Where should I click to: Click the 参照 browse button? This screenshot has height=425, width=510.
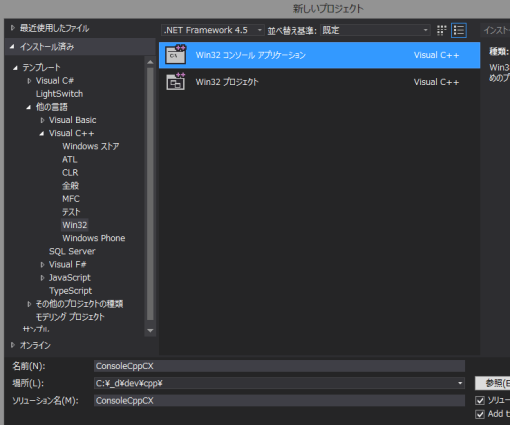pos(492,383)
